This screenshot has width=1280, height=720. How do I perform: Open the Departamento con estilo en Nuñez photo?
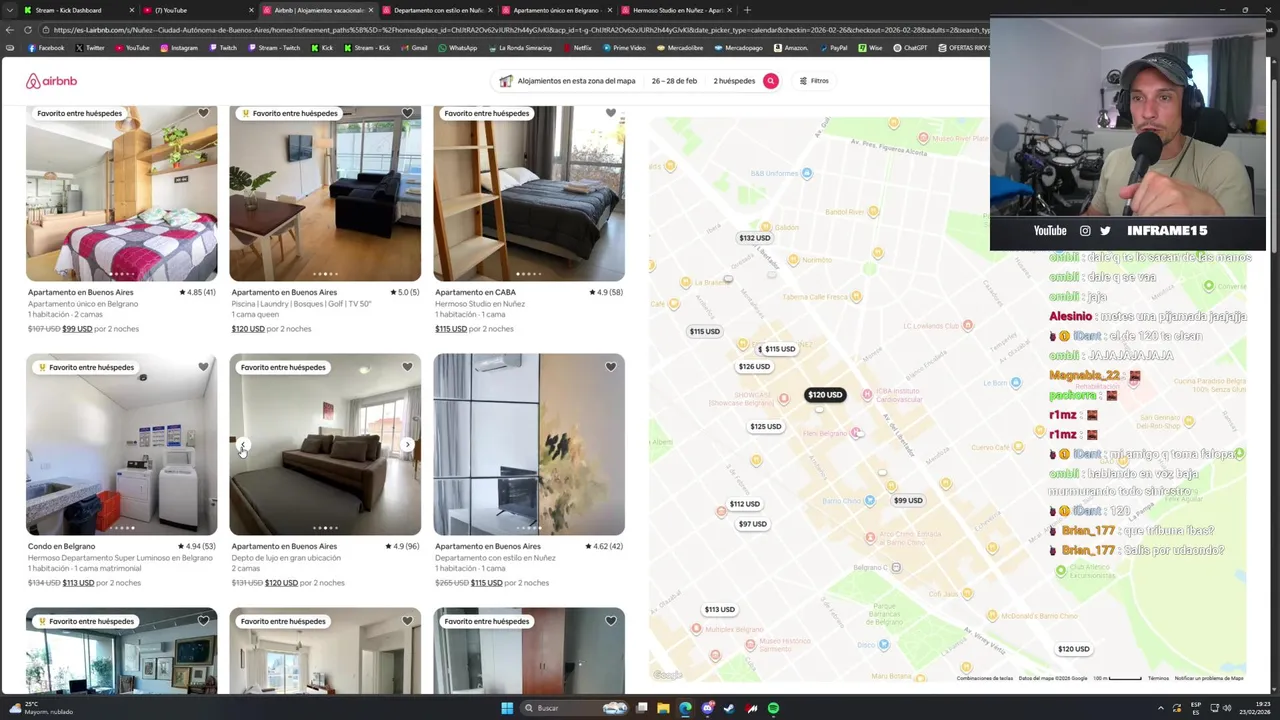pyautogui.click(x=529, y=445)
